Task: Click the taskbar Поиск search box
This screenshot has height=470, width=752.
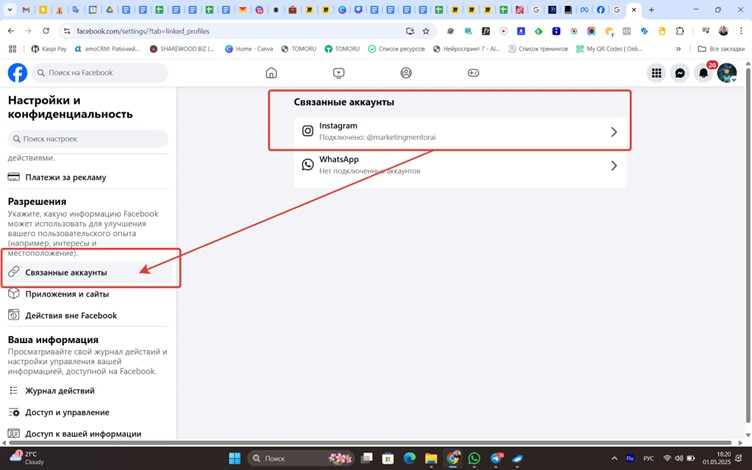Action: point(300,458)
